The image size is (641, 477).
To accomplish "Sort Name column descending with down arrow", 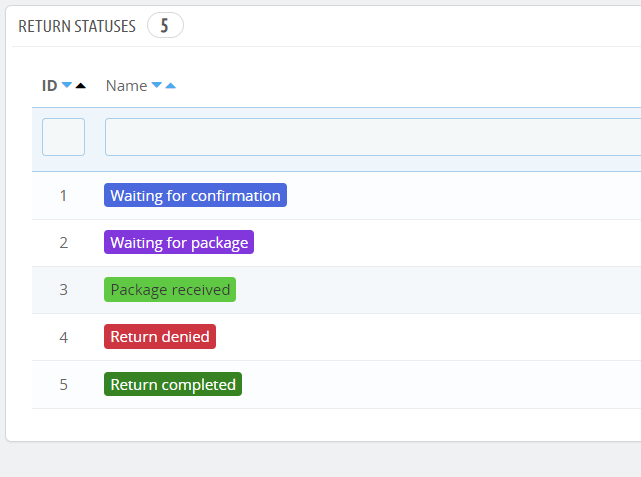I will pyautogui.click(x=156, y=86).
